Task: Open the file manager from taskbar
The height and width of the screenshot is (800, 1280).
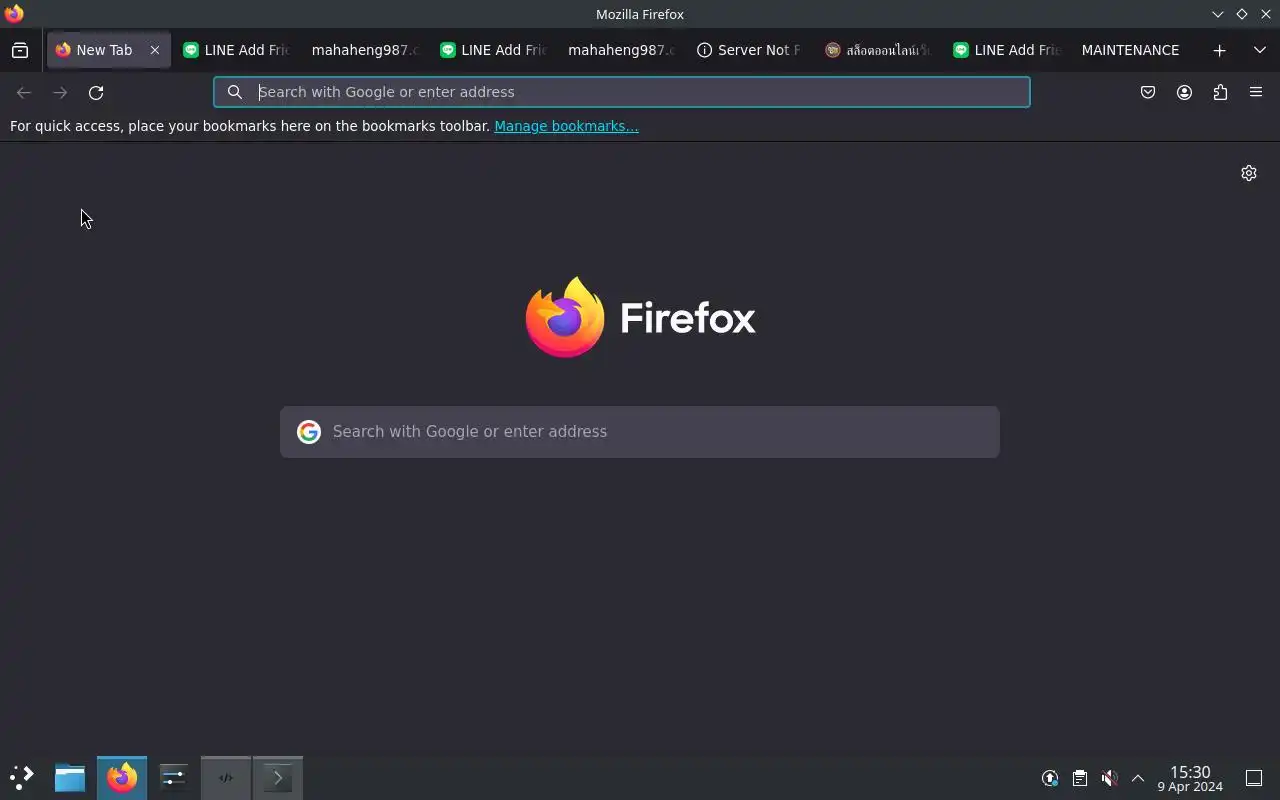Action: pos(70,778)
